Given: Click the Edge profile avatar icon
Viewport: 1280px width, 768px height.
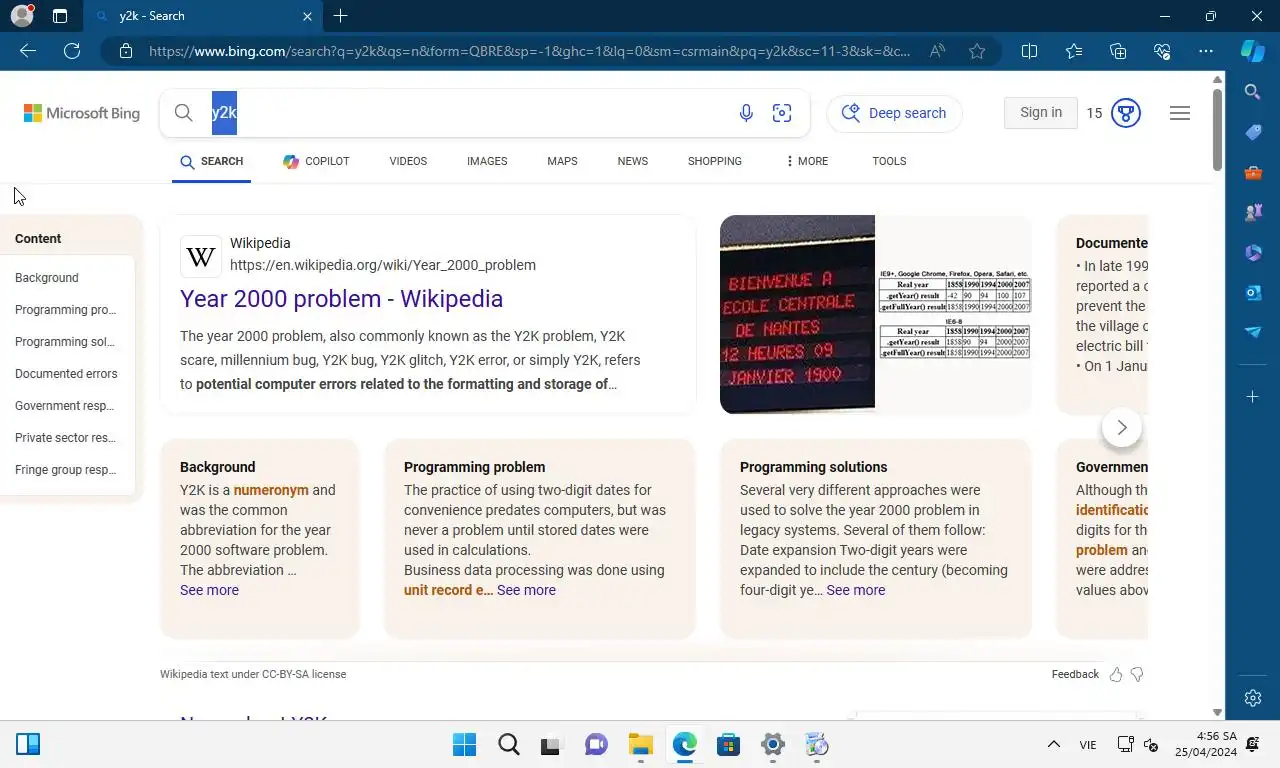Looking at the screenshot, I should [x=22, y=16].
